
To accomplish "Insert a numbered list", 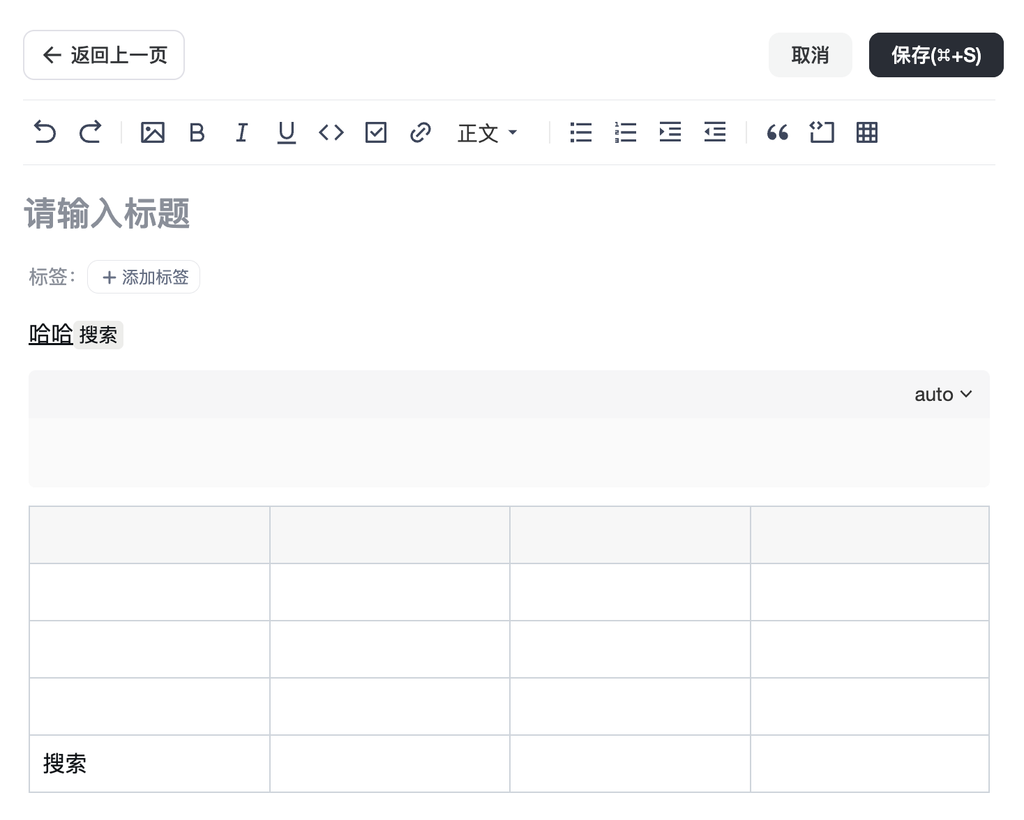I will (625, 132).
